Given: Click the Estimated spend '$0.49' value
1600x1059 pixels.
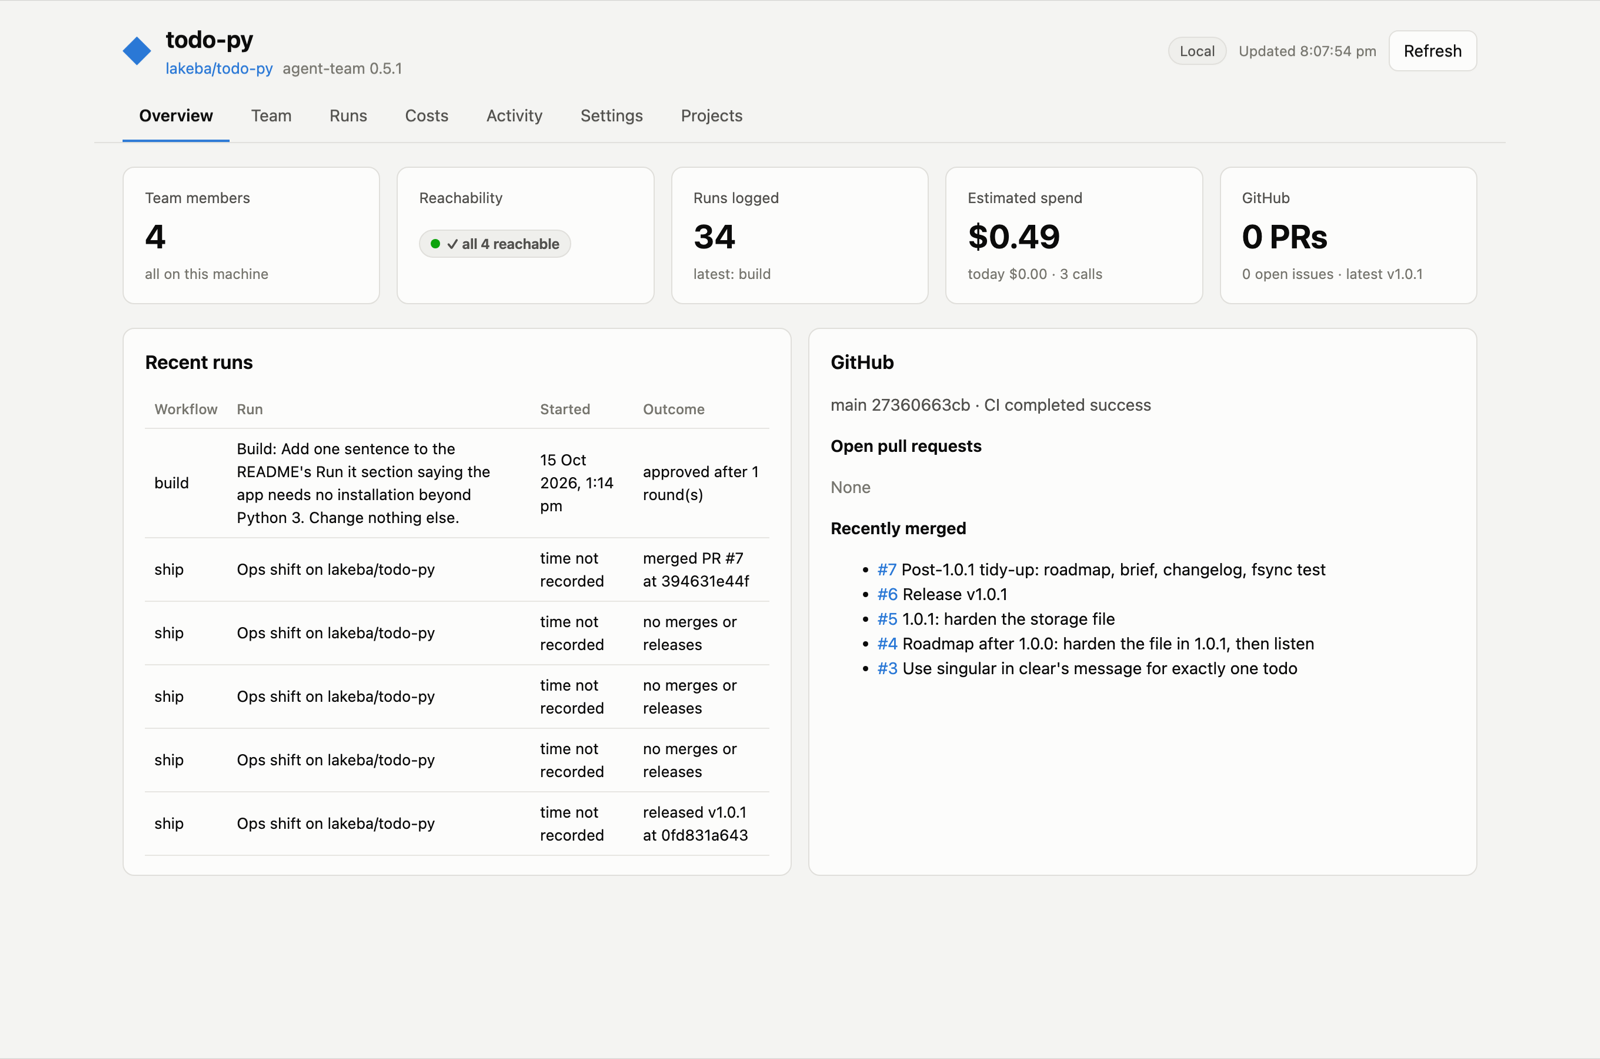Looking at the screenshot, I should coord(1013,237).
